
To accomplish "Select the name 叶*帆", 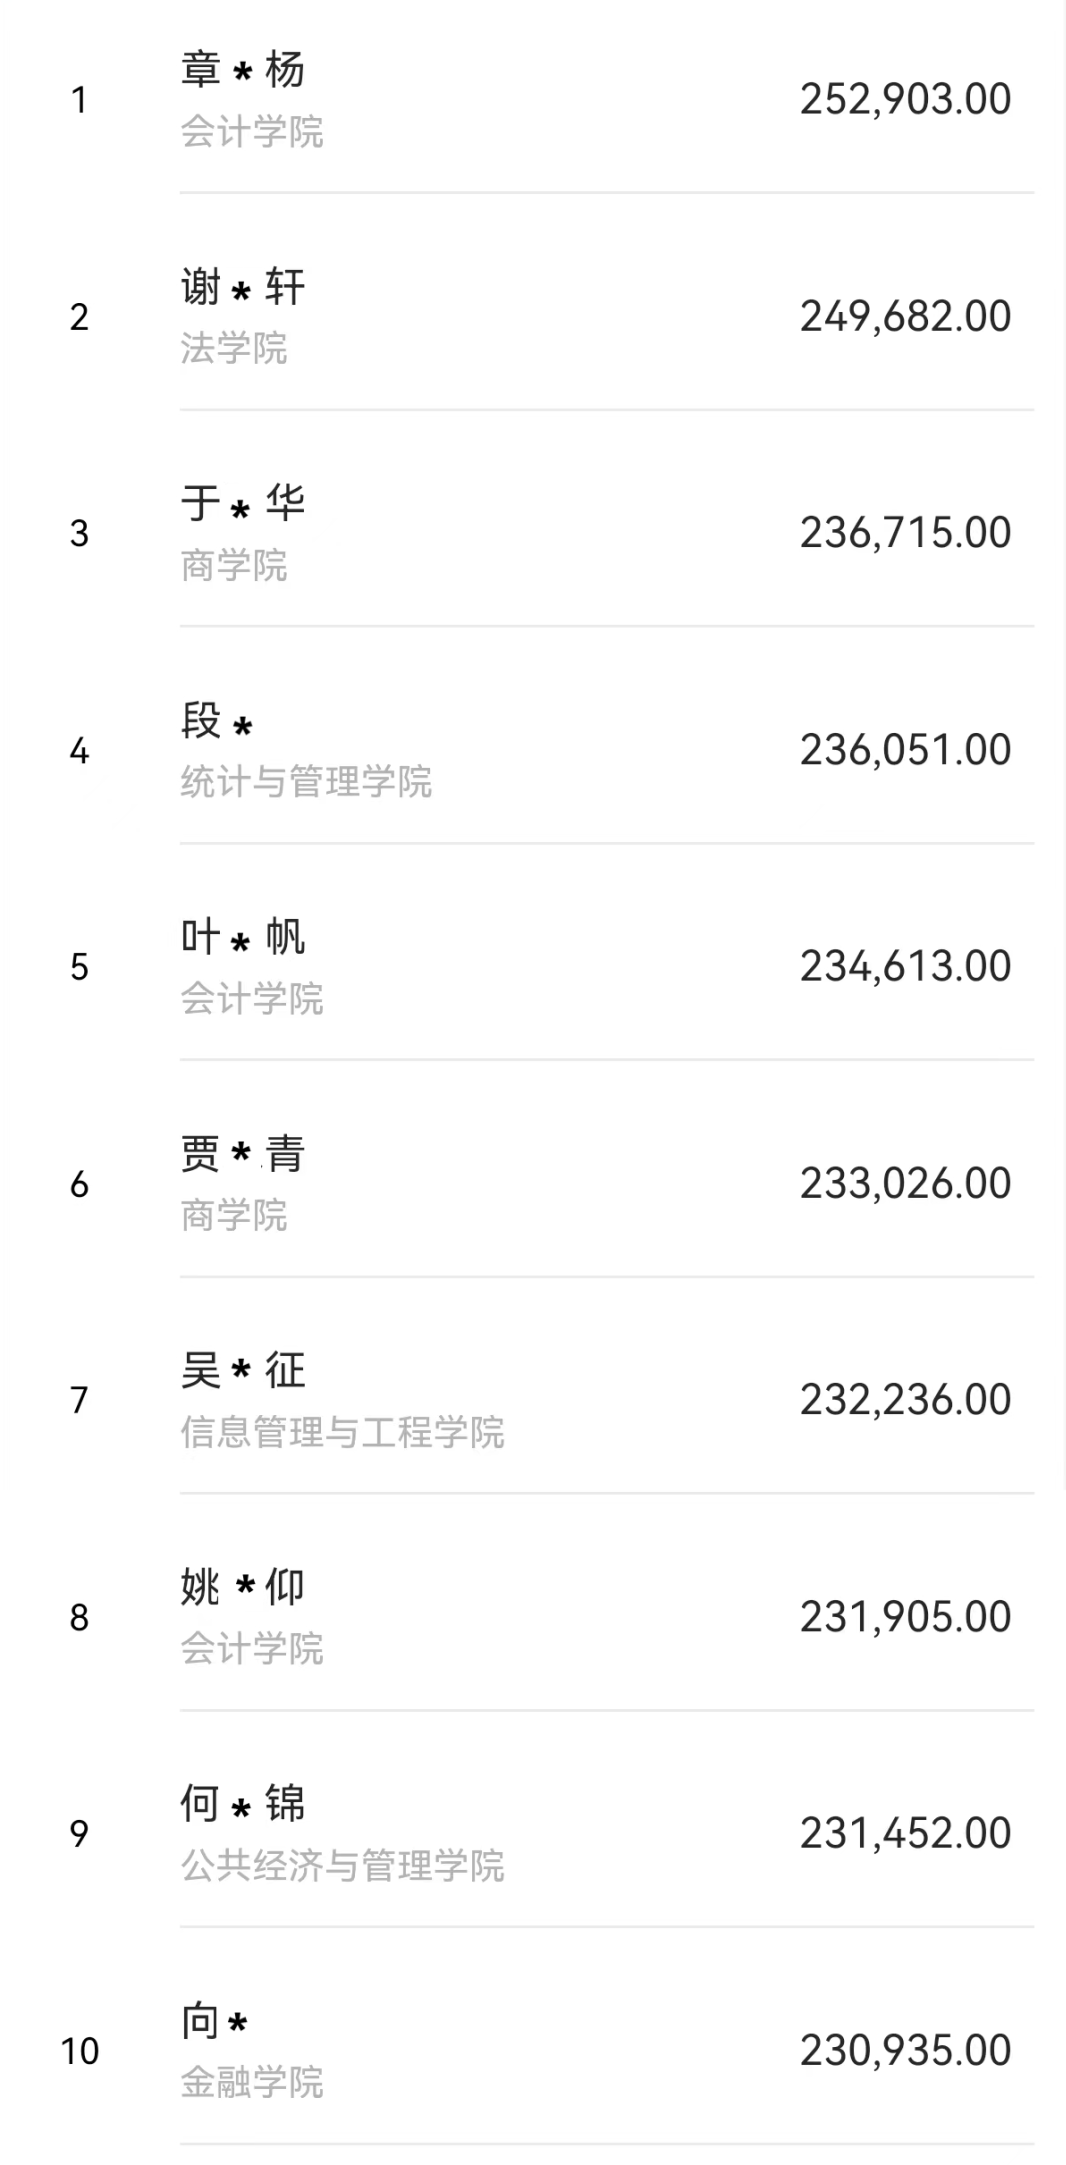I will (x=243, y=937).
